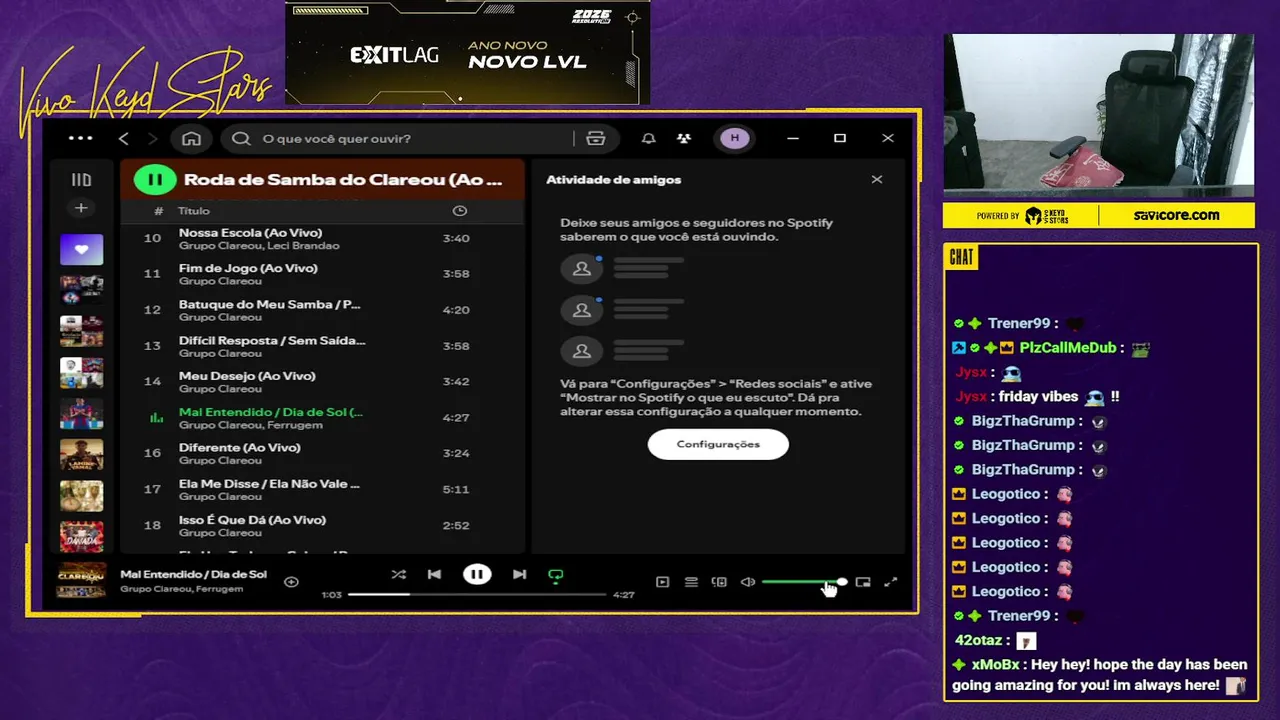Image resolution: width=1280 pixels, height=720 pixels.
Task: Open the profile avatar "H" menu
Action: pyautogui.click(x=735, y=138)
